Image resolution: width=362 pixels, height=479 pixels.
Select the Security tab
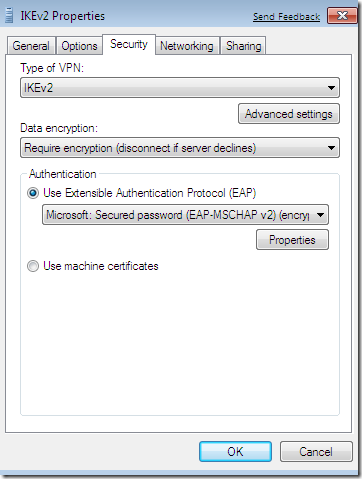click(x=129, y=44)
